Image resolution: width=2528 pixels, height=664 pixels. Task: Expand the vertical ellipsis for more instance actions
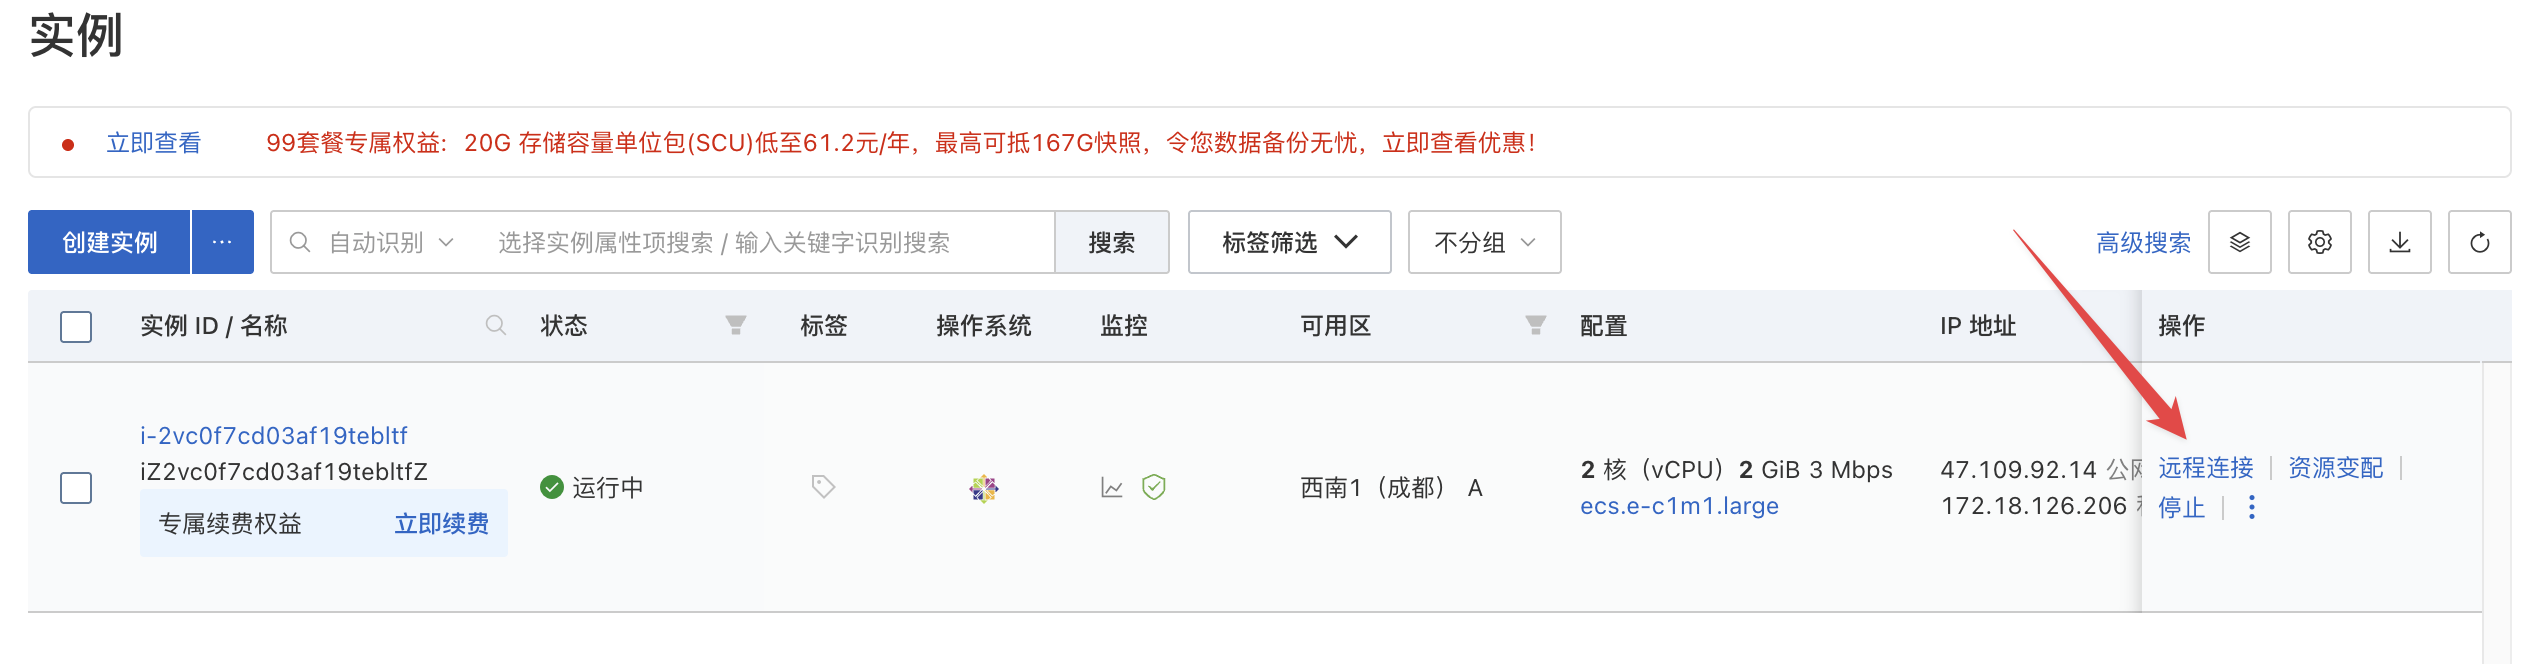2252,508
